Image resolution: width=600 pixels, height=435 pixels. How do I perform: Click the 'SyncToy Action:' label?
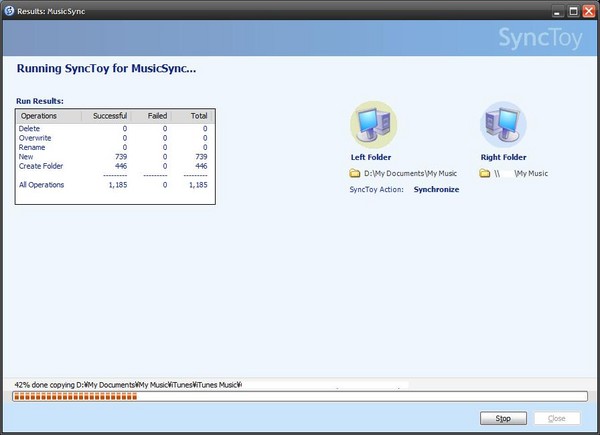[x=377, y=189]
